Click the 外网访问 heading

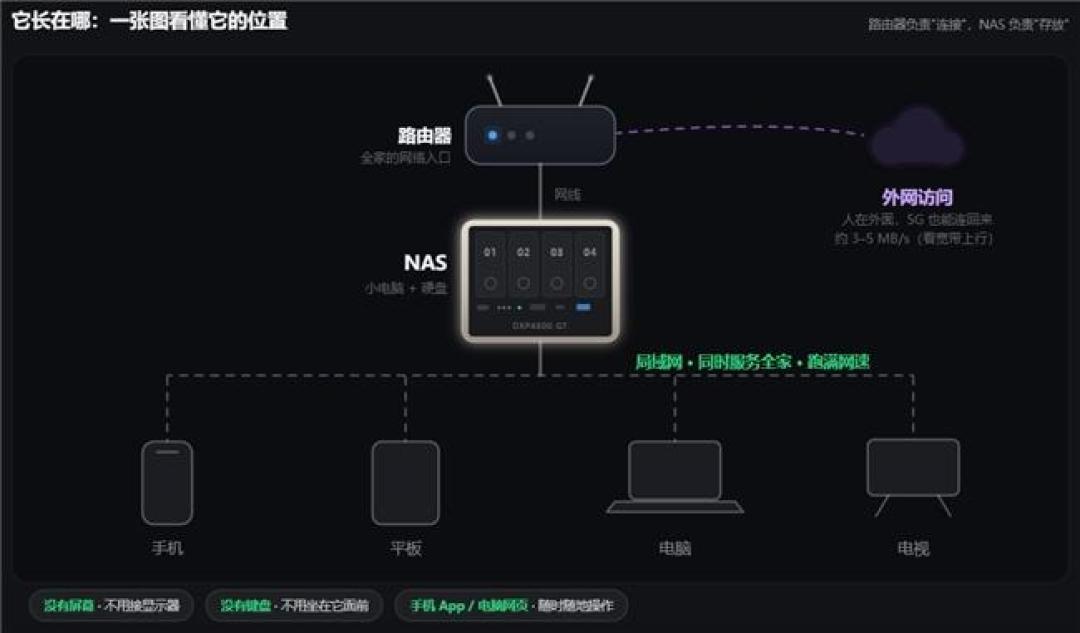917,198
